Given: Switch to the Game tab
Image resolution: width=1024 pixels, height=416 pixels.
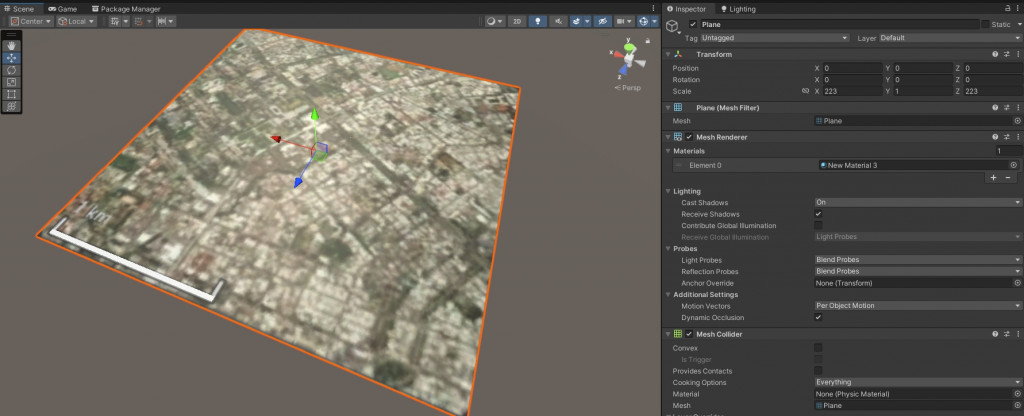Looking at the screenshot, I should (62, 8).
